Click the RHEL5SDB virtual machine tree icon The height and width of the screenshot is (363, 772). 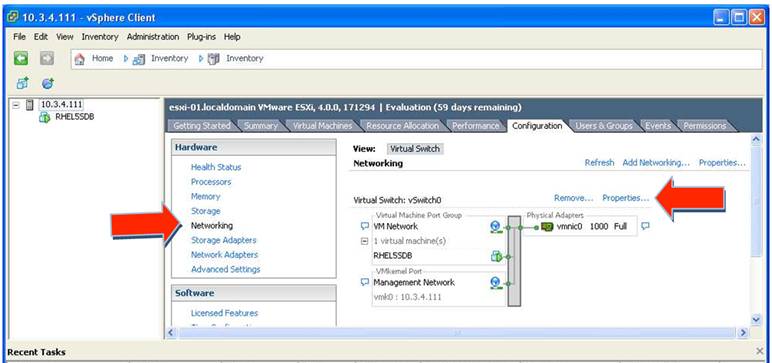click(x=45, y=117)
